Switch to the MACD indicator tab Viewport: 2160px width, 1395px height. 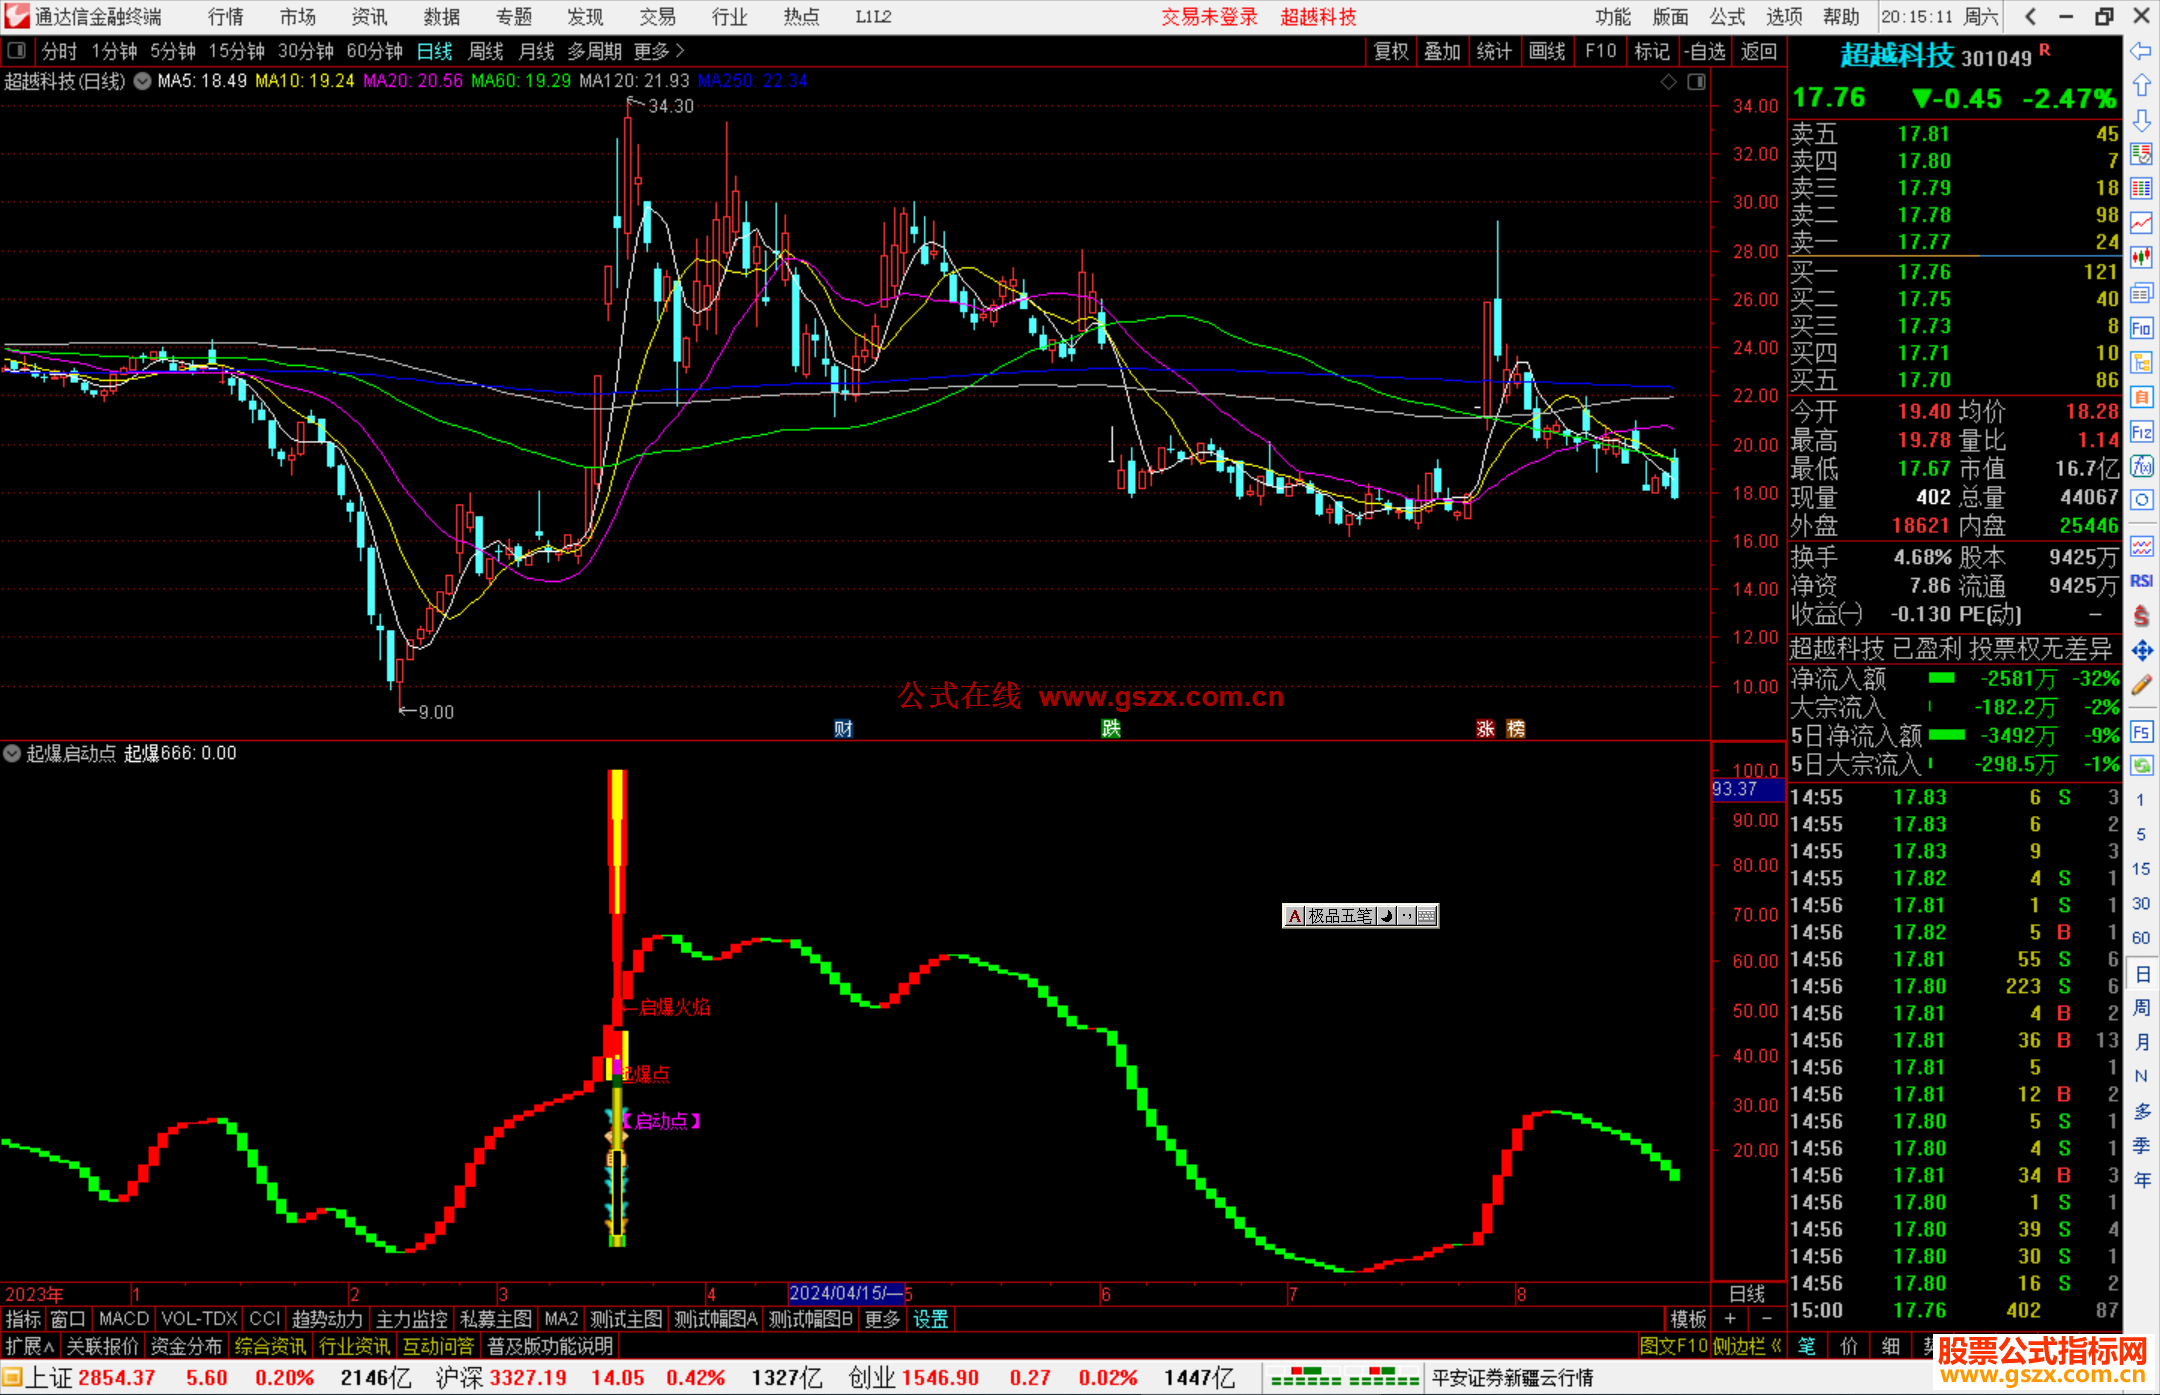[123, 1319]
